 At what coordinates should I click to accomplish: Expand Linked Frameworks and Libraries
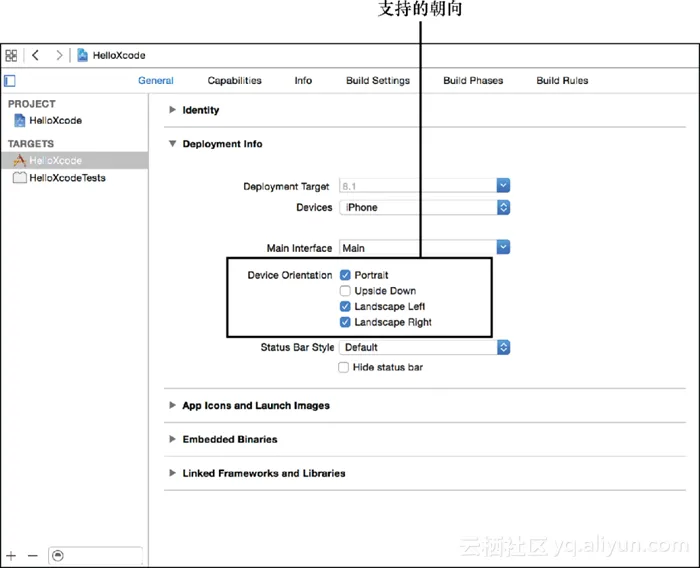(172, 473)
